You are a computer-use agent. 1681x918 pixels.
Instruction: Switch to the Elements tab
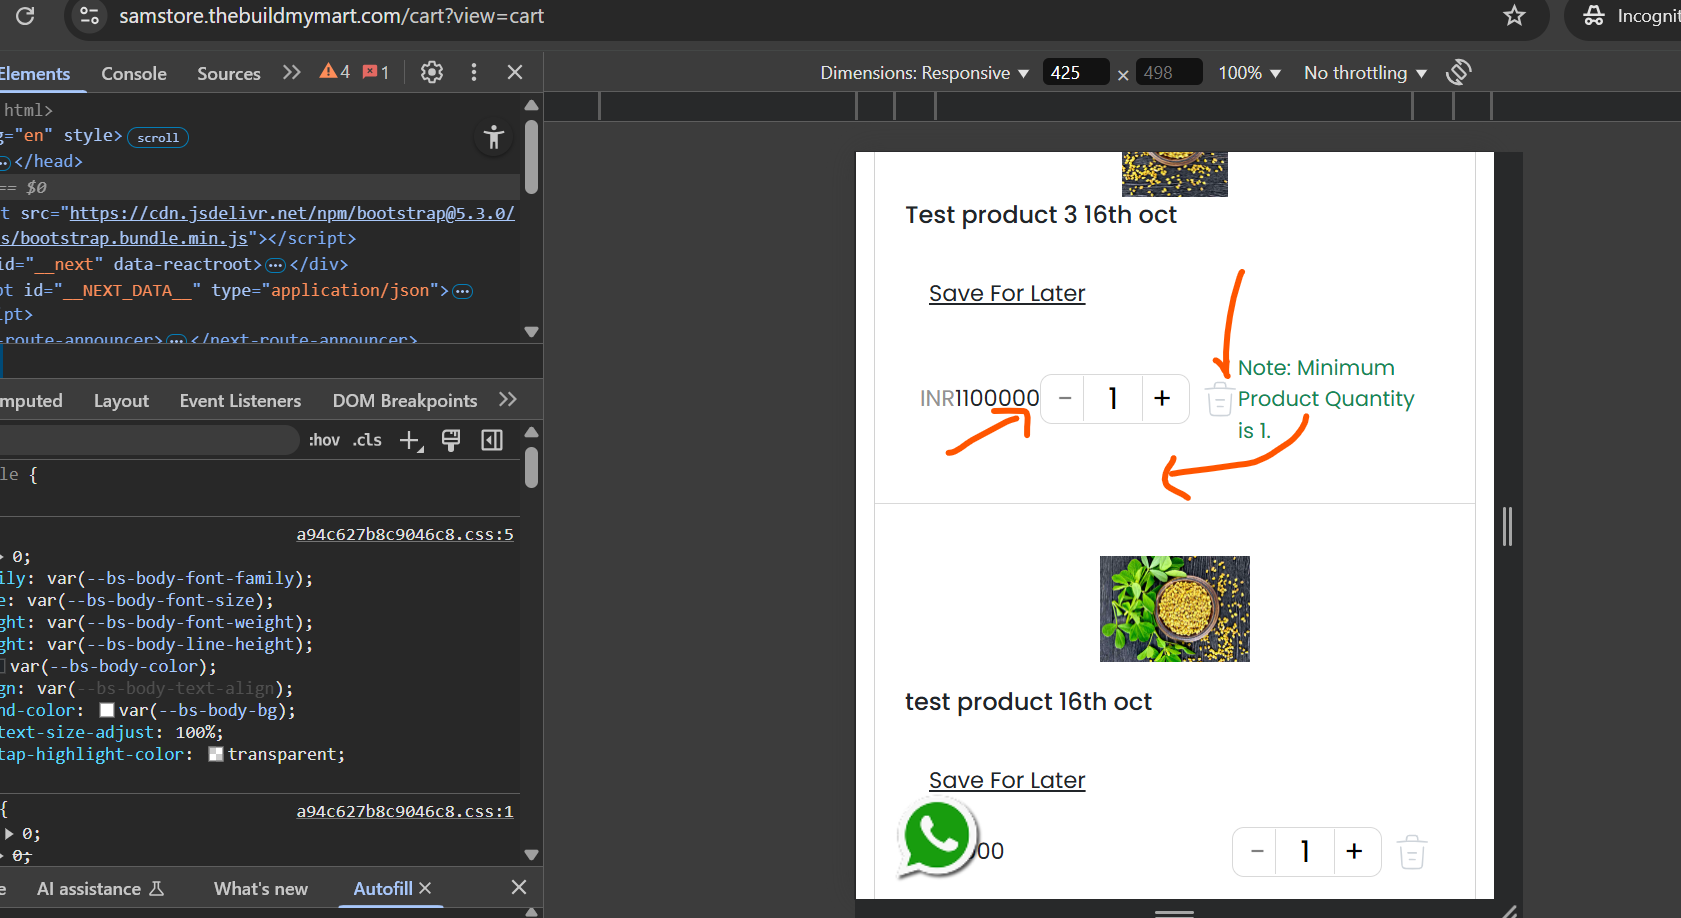(x=35, y=74)
